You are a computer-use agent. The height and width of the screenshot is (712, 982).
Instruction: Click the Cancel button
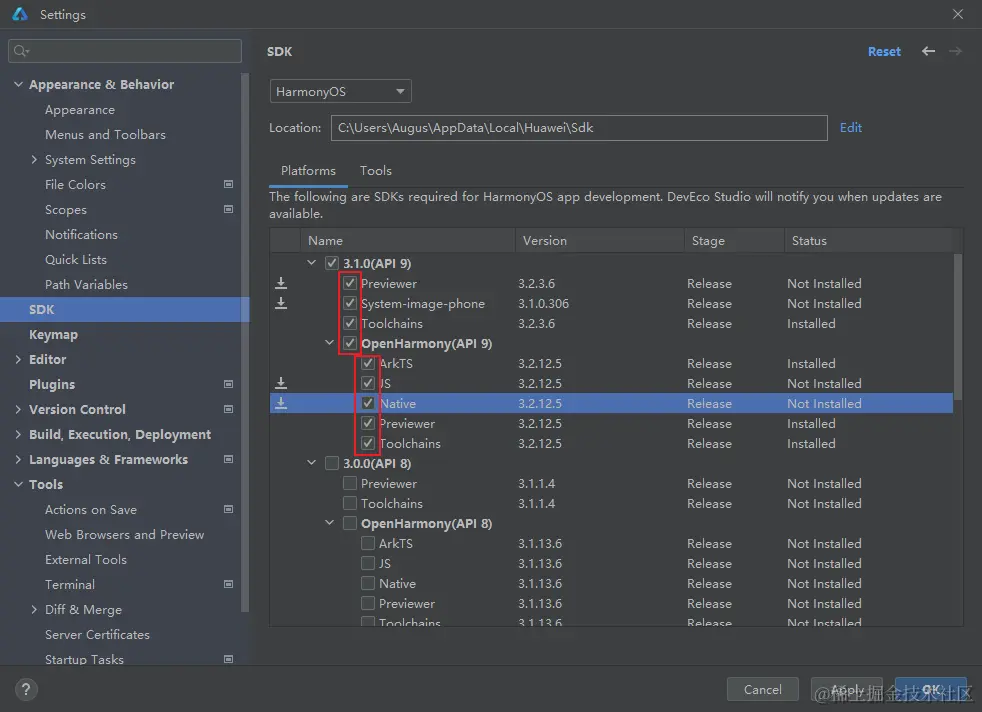762,689
